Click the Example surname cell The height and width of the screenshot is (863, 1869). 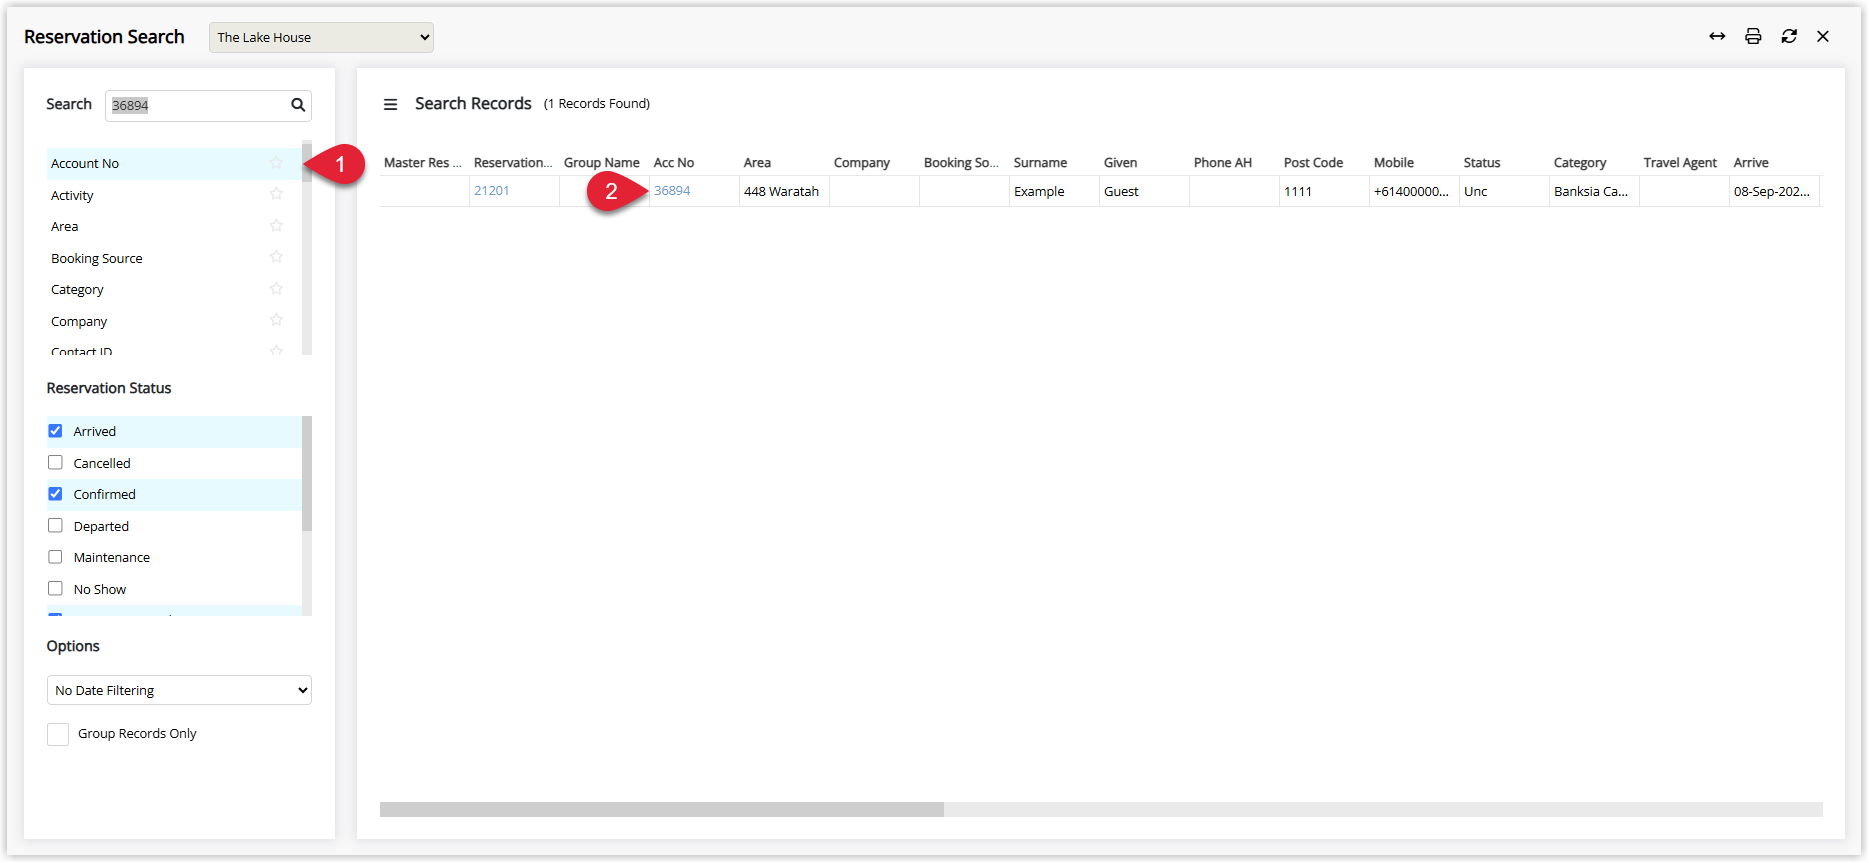pos(1054,192)
